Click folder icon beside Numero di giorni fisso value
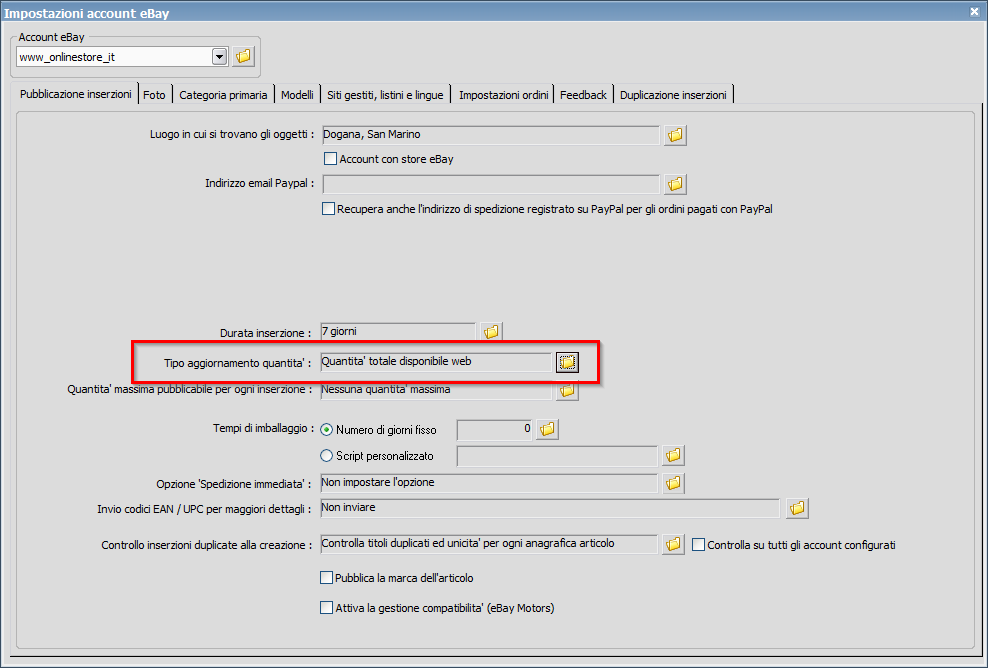 [x=547, y=430]
